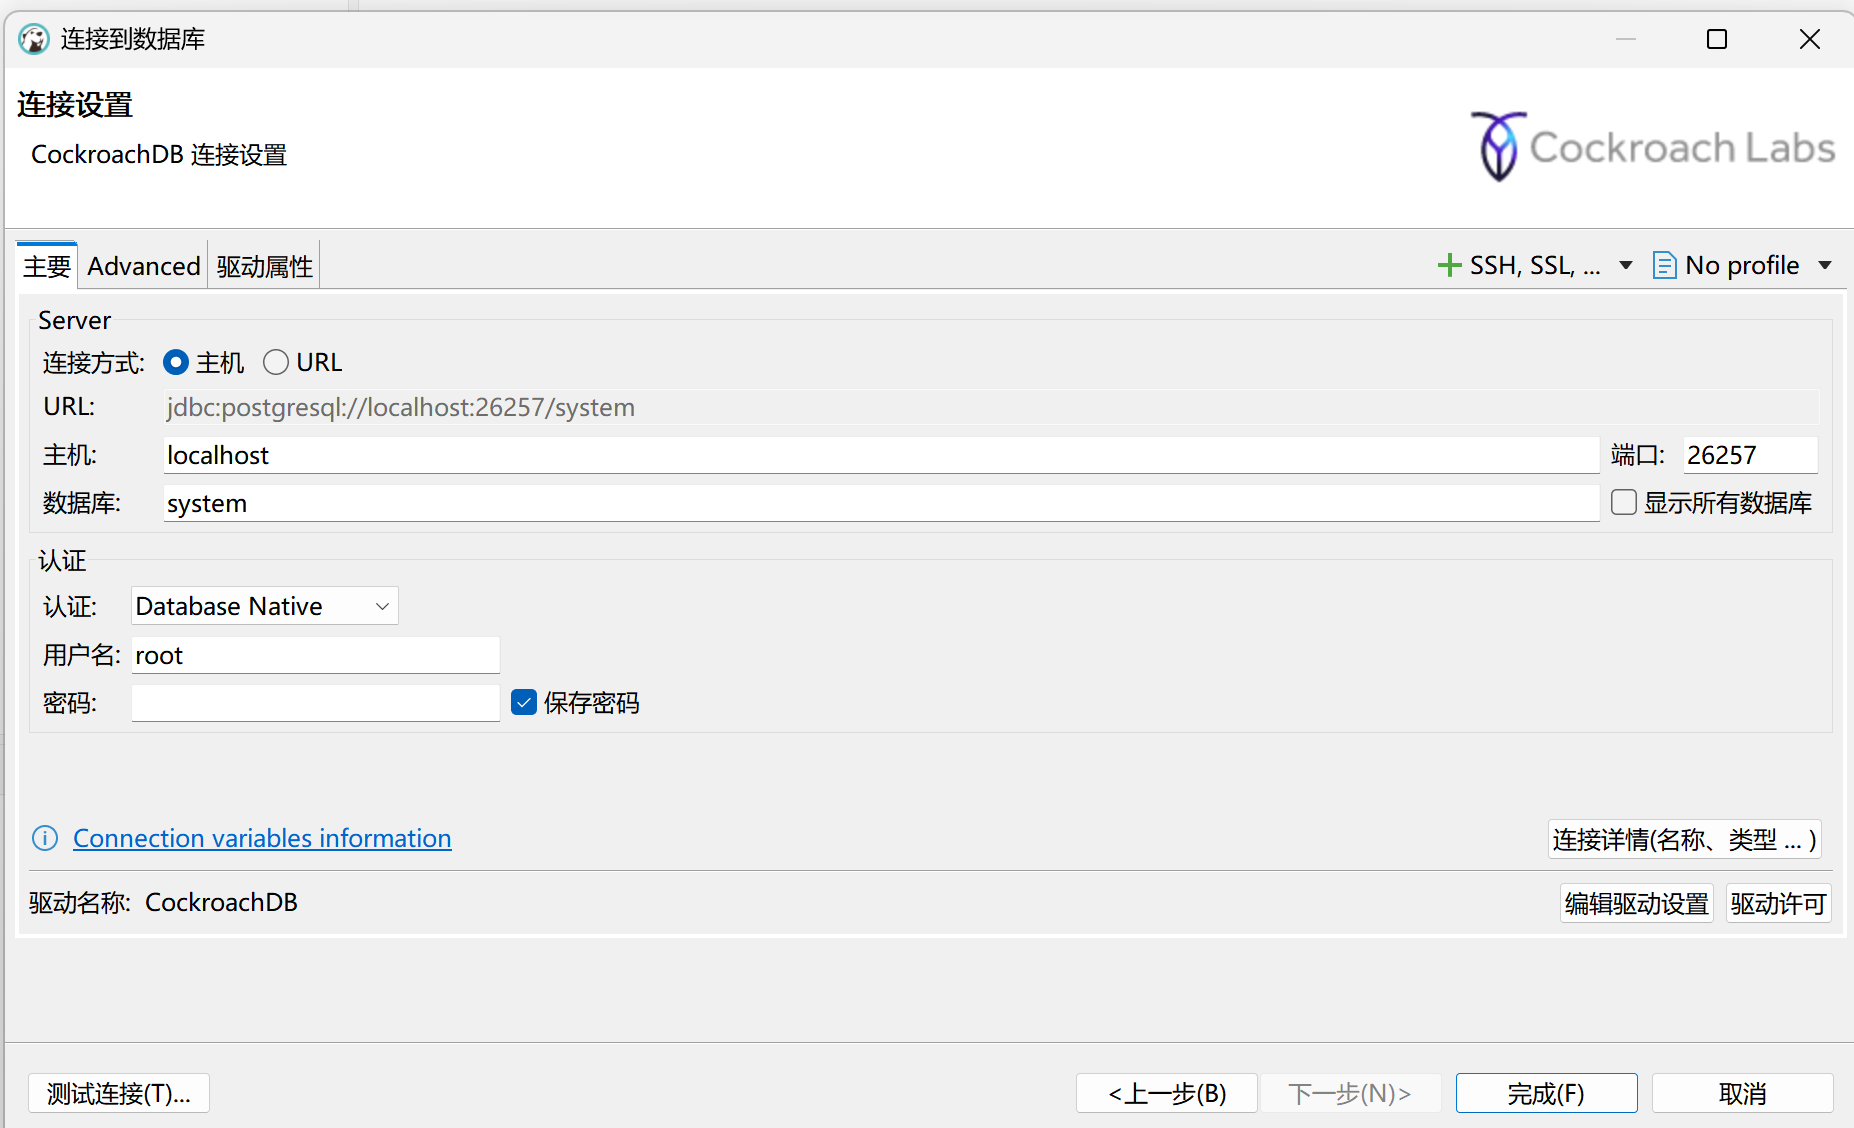1854x1128 pixels.
Task: Click the profile document icon beside No profile
Action: (x=1663, y=264)
